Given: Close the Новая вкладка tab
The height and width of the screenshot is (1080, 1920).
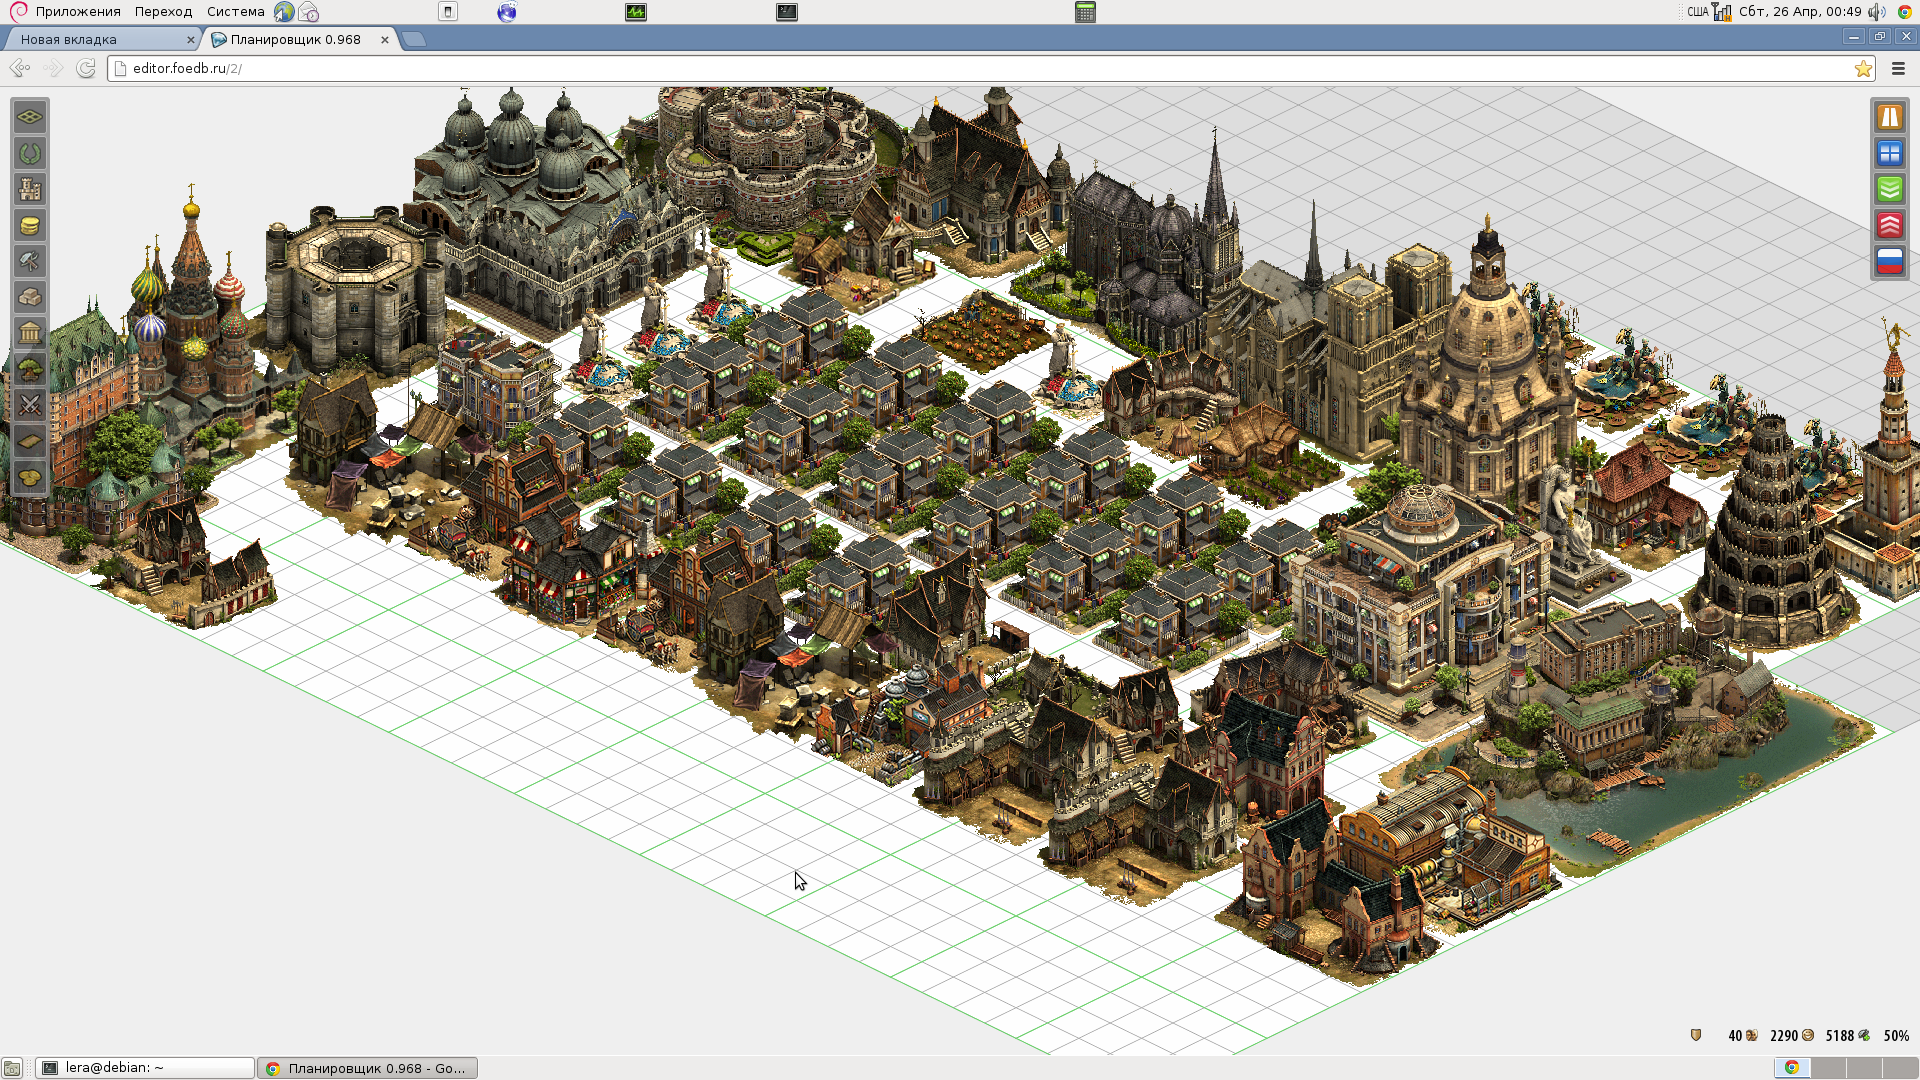Looking at the screenshot, I should [x=190, y=40].
